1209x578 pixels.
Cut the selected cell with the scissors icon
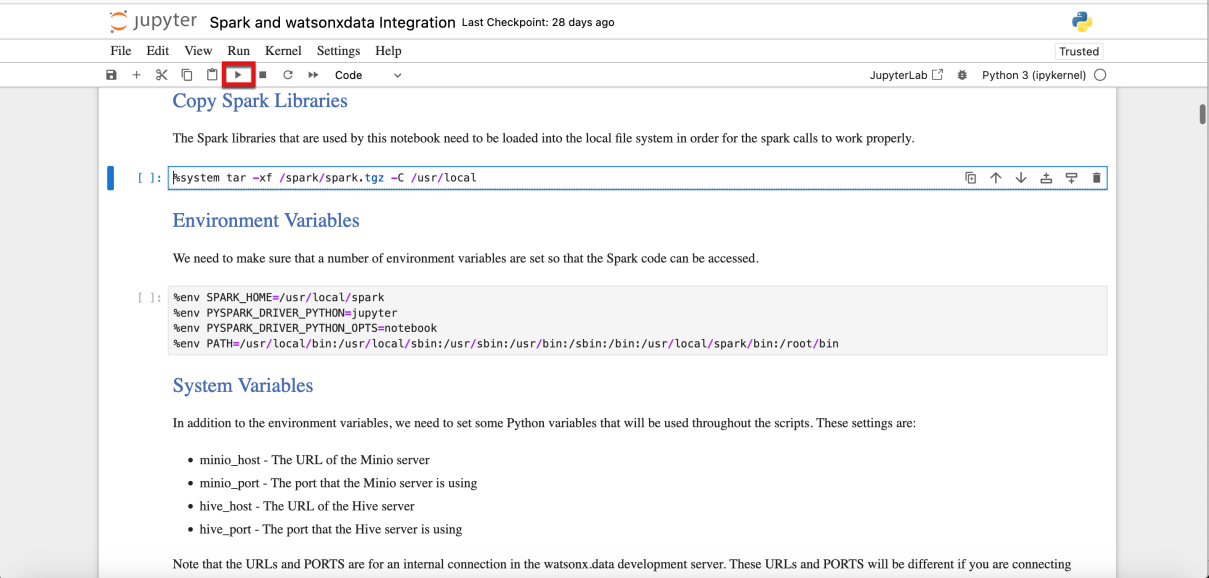point(161,75)
